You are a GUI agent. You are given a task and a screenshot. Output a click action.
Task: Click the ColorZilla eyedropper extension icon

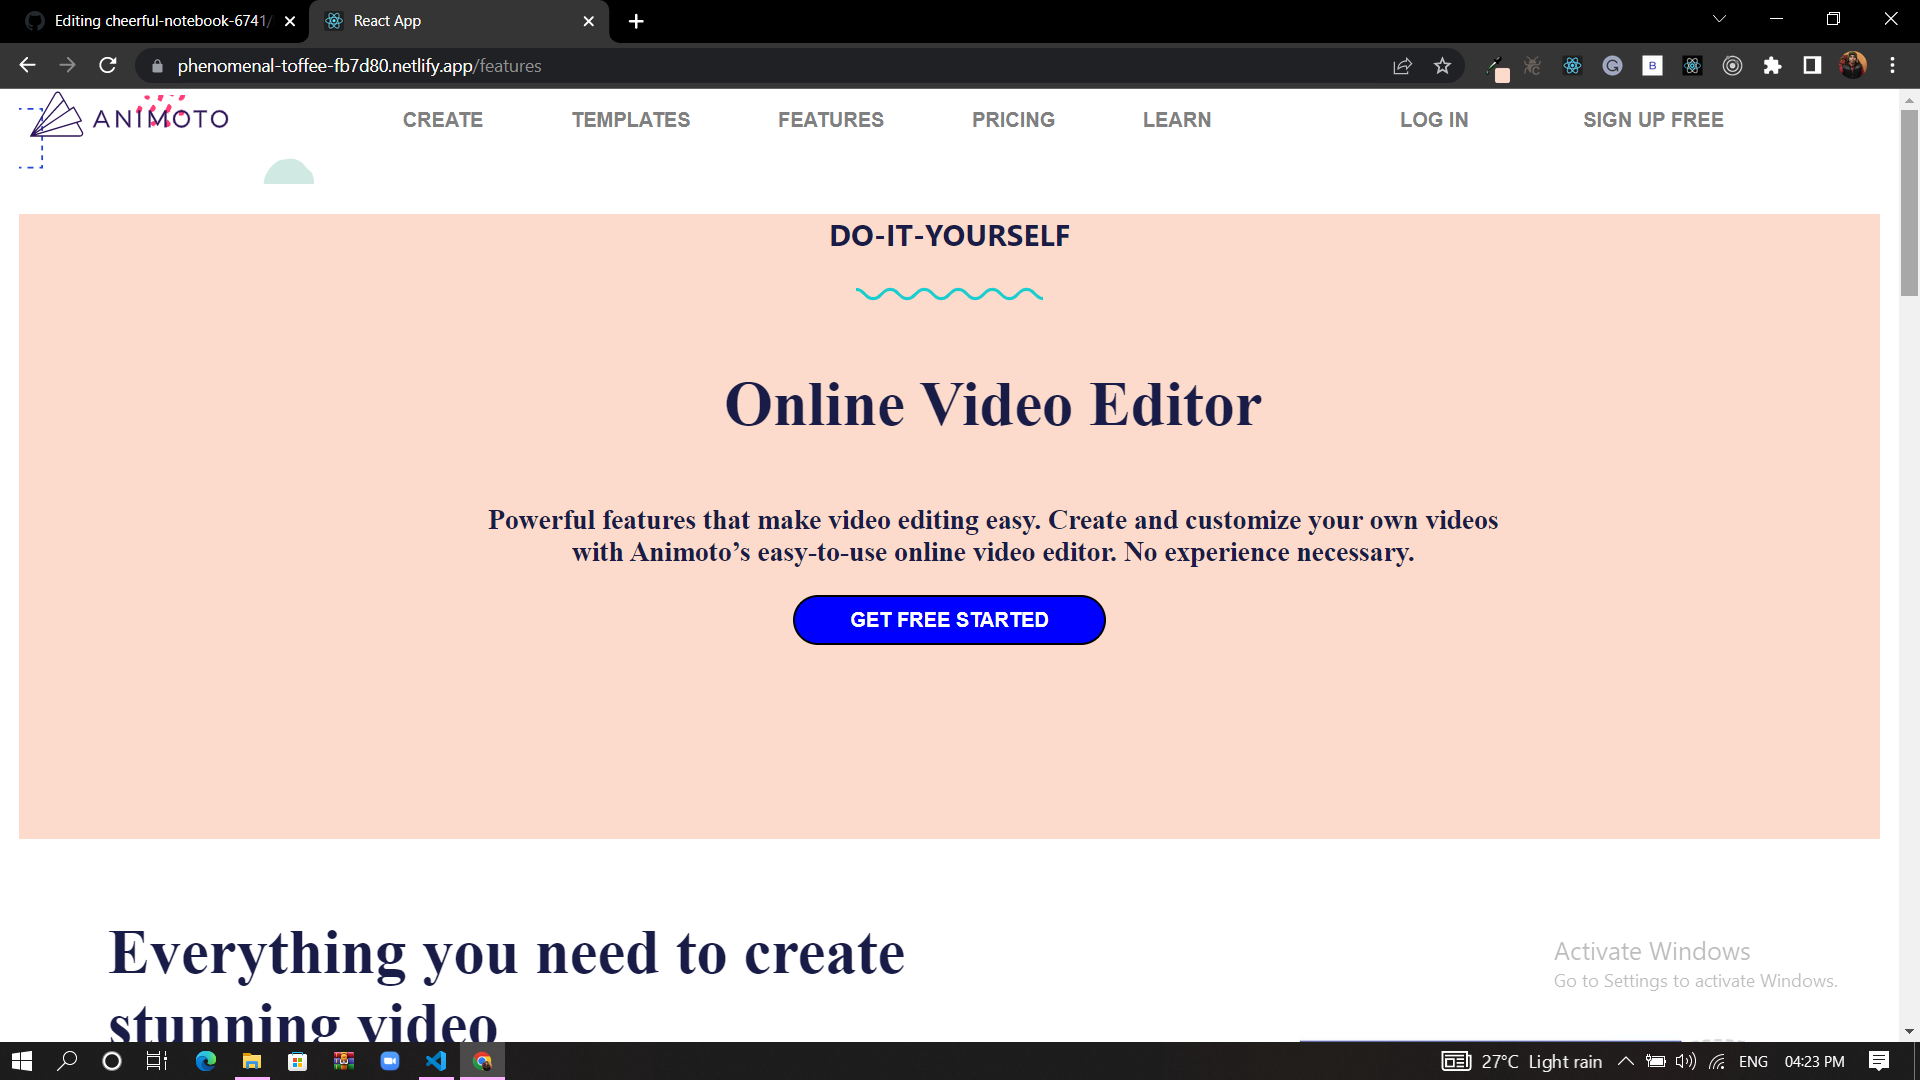point(1500,66)
